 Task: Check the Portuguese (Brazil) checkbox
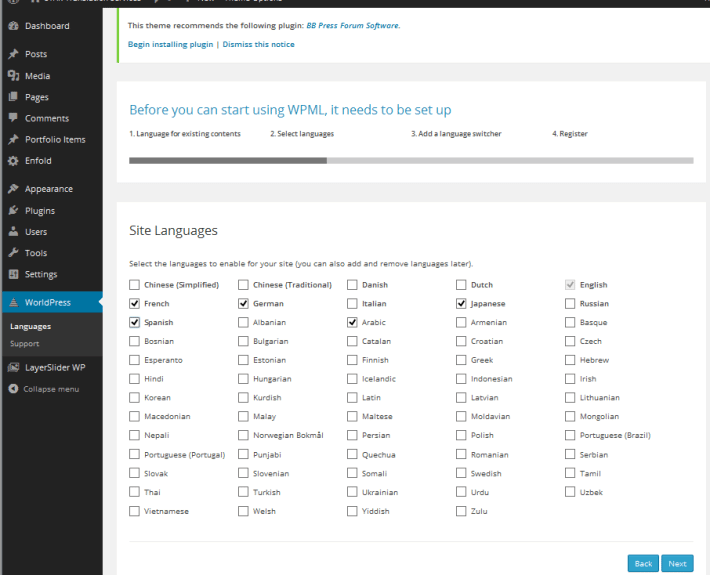(570, 435)
